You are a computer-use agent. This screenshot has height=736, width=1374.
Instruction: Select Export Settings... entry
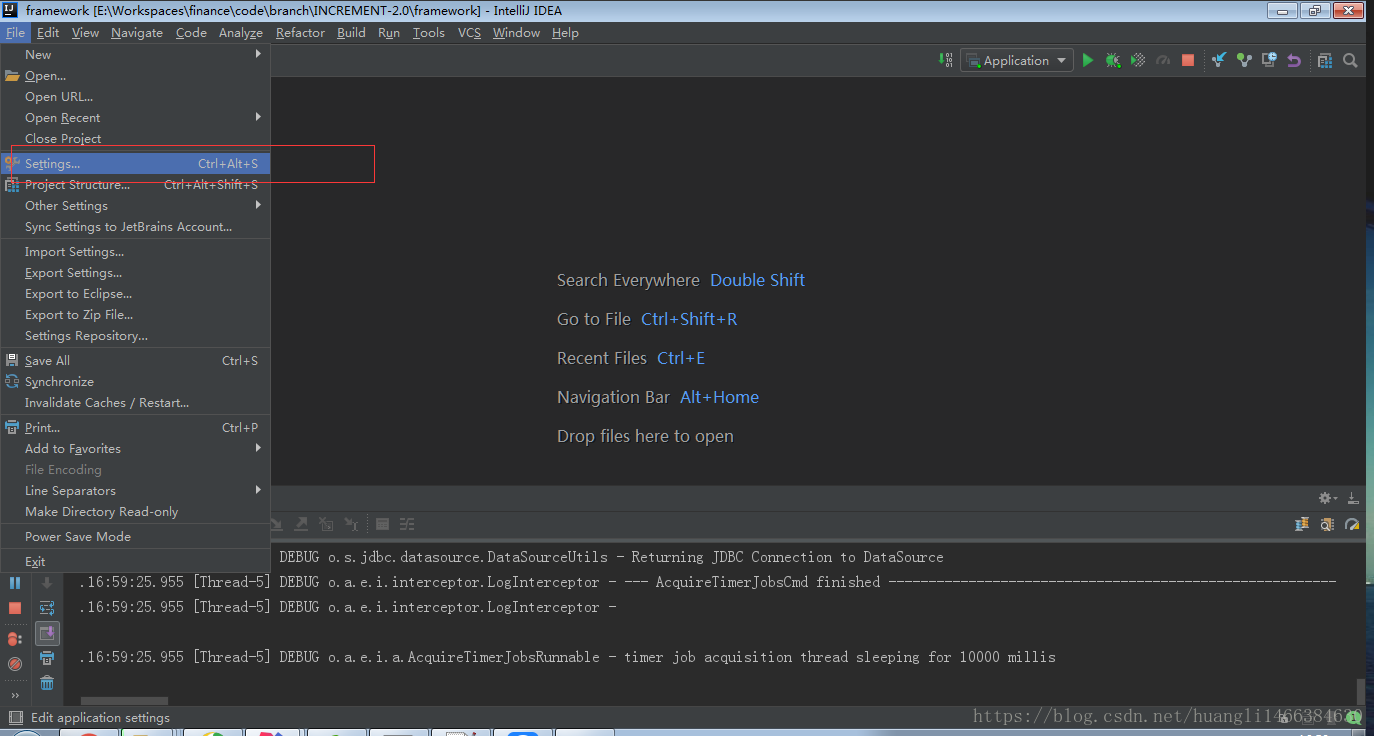coord(135,272)
